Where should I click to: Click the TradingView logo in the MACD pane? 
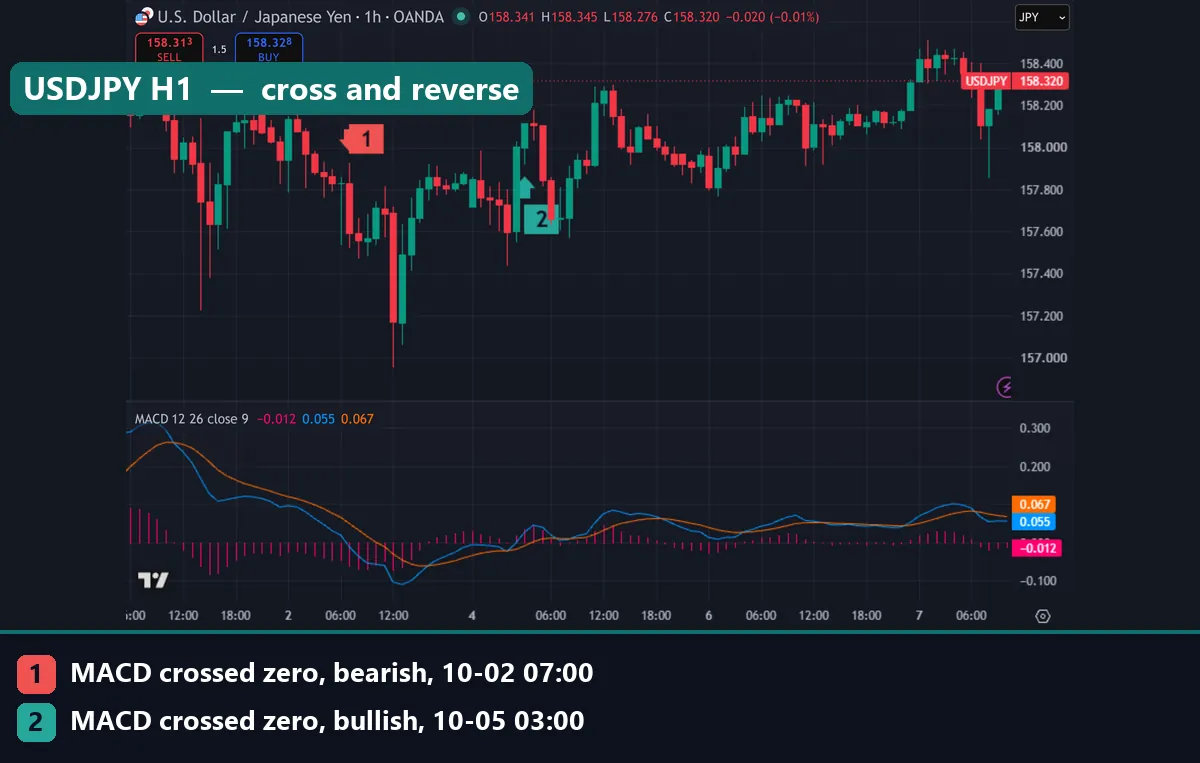153,580
